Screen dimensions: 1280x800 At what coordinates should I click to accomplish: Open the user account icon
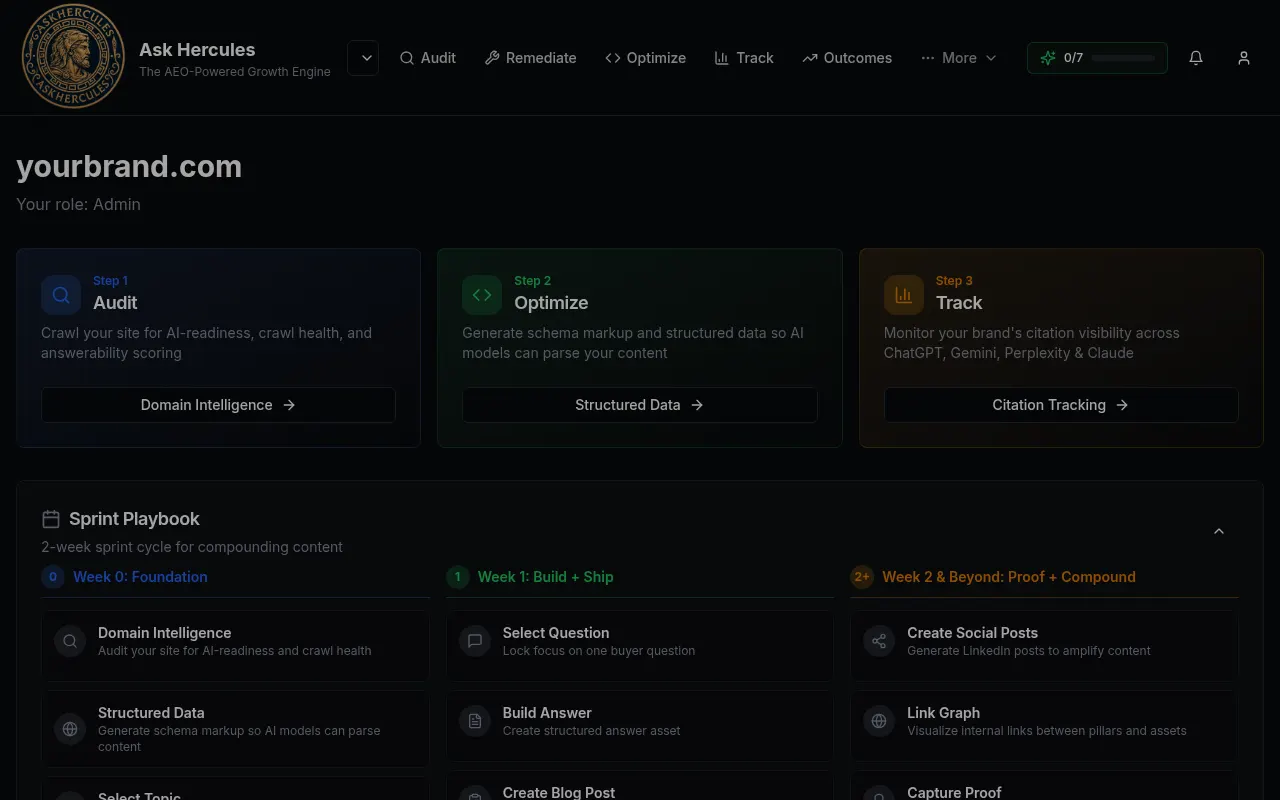[1244, 58]
